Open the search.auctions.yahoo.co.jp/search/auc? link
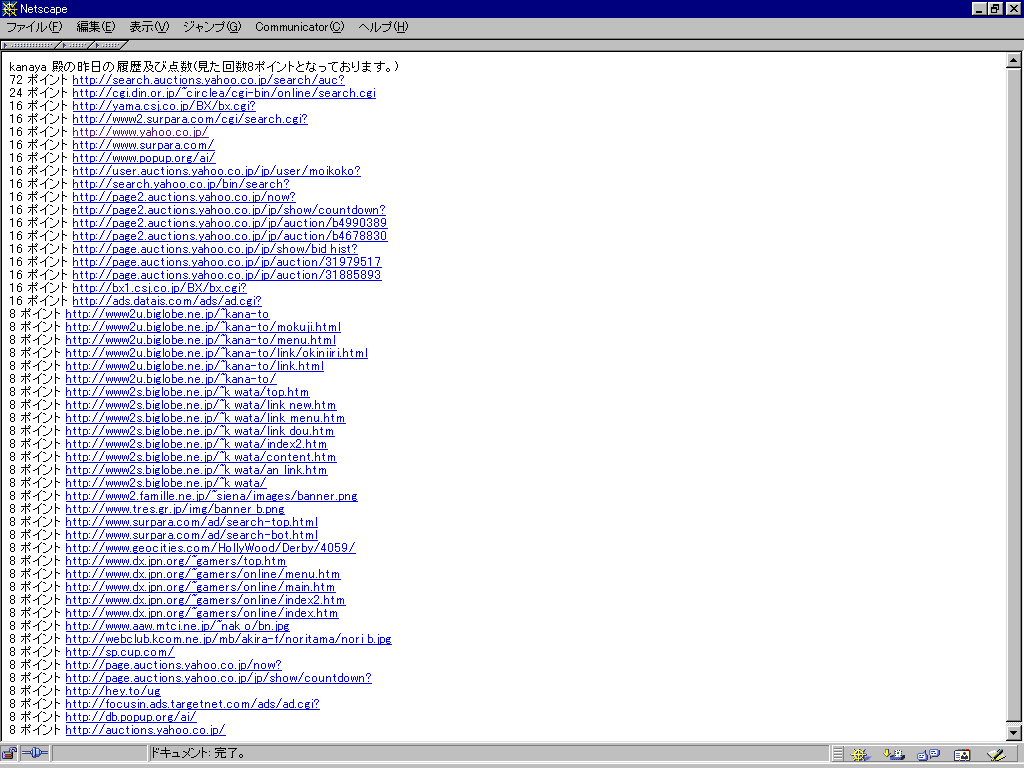 (x=208, y=80)
